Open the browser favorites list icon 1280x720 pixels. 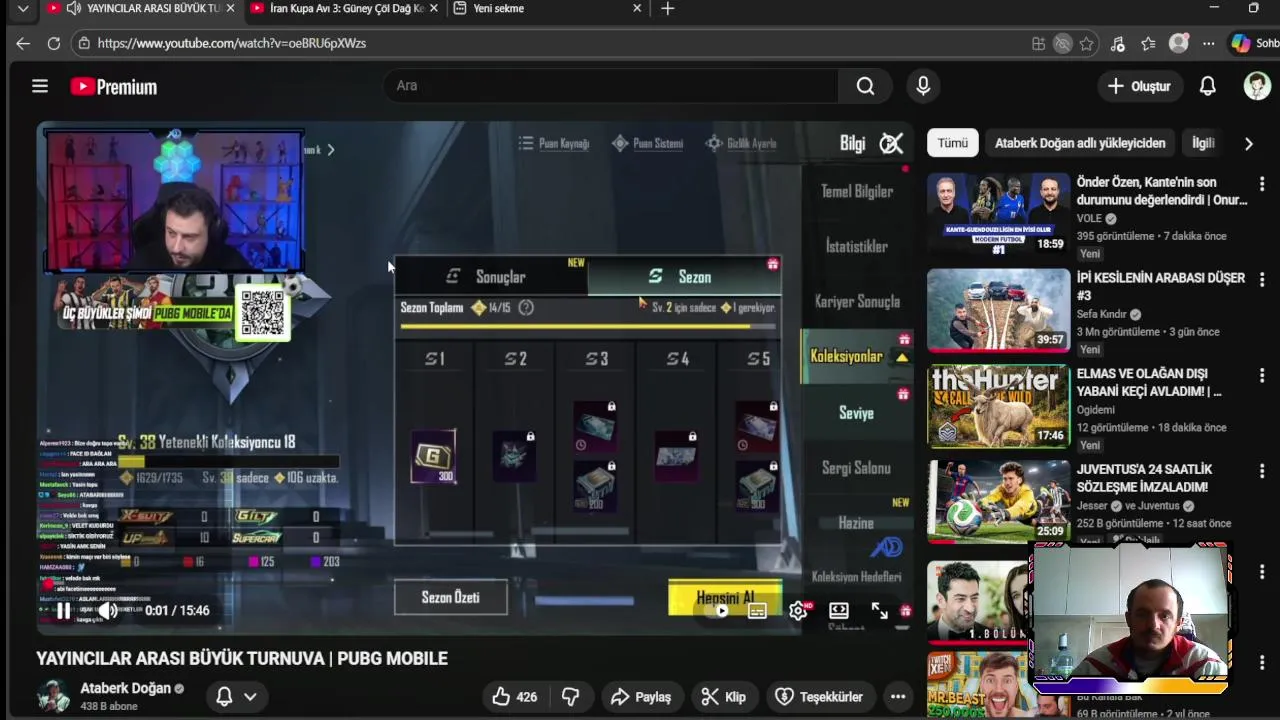pyautogui.click(x=1148, y=43)
